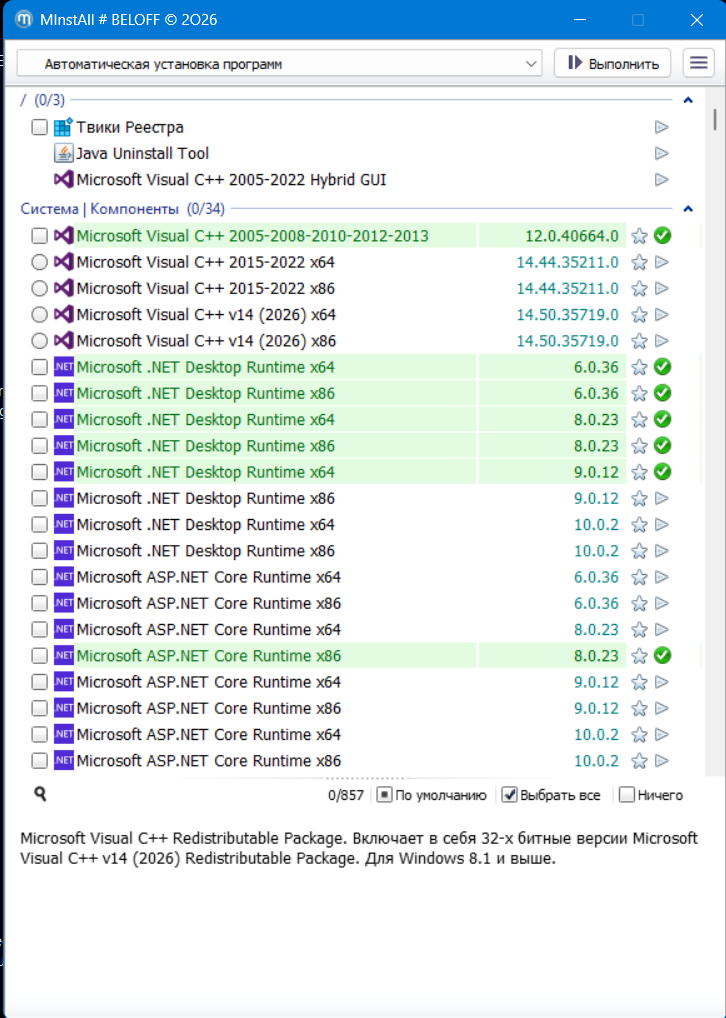Click the Выполнить button

point(612,63)
